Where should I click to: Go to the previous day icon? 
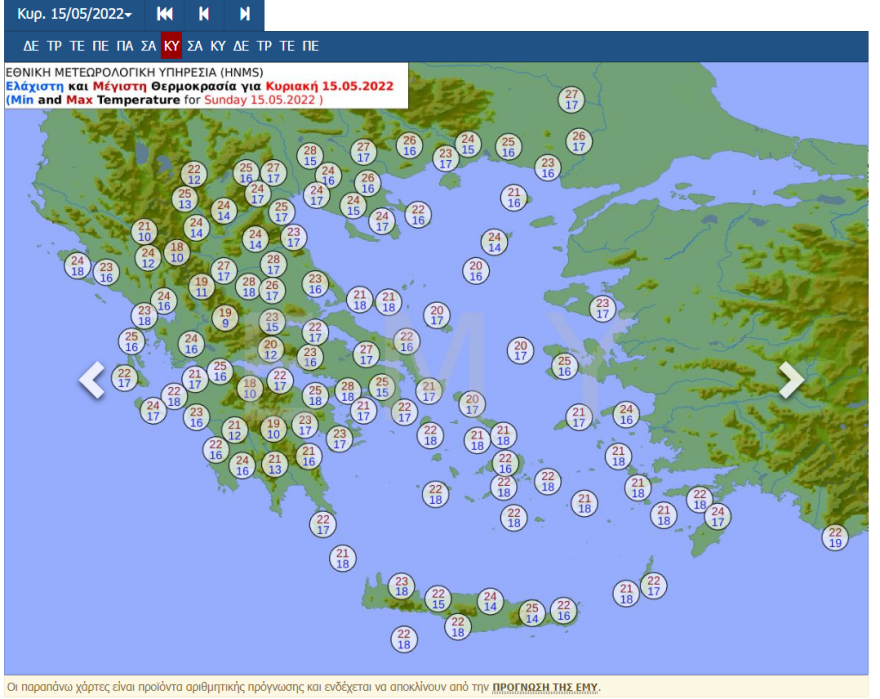pyautogui.click(x=204, y=14)
